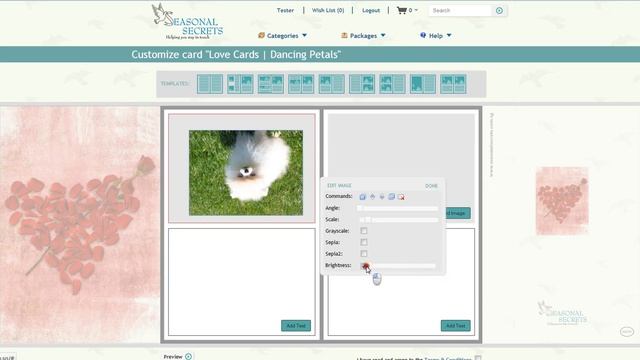This screenshot has width=640, height=360.
Task: Pick the fifth template with image left, text right
Action: point(331,84)
